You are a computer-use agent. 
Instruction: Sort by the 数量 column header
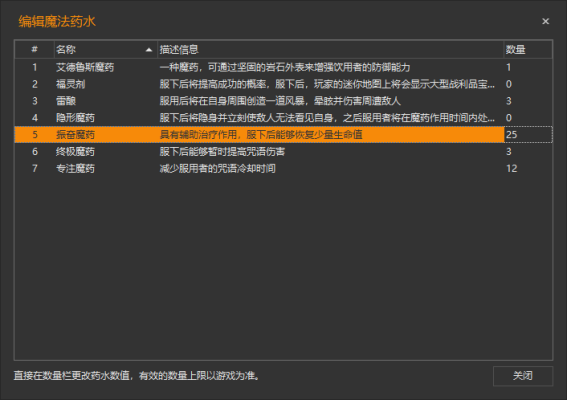528,50
